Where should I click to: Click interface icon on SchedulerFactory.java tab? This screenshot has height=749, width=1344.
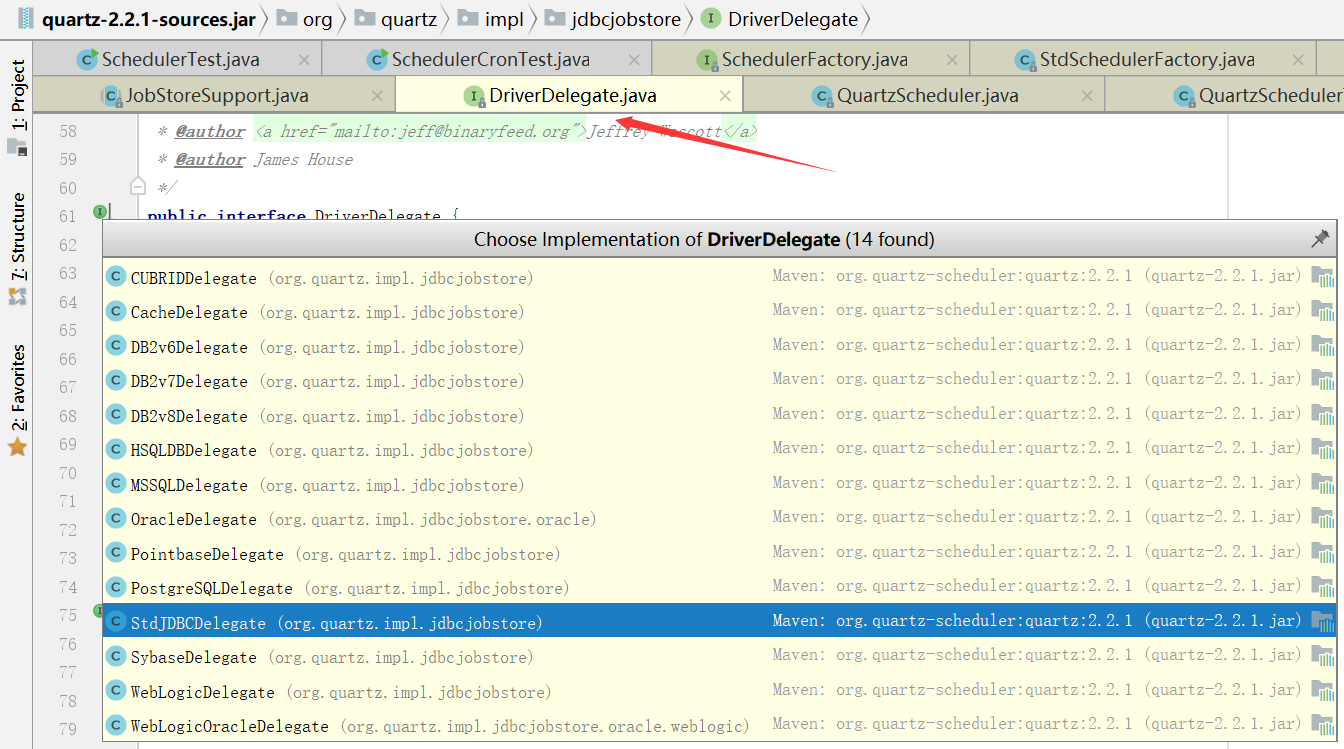click(x=707, y=60)
